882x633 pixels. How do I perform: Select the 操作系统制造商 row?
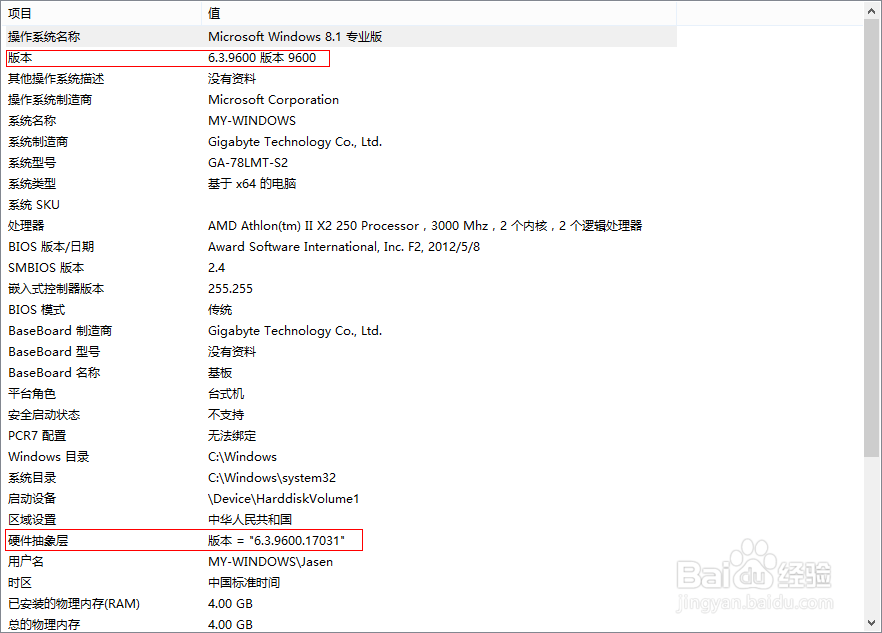[339, 100]
